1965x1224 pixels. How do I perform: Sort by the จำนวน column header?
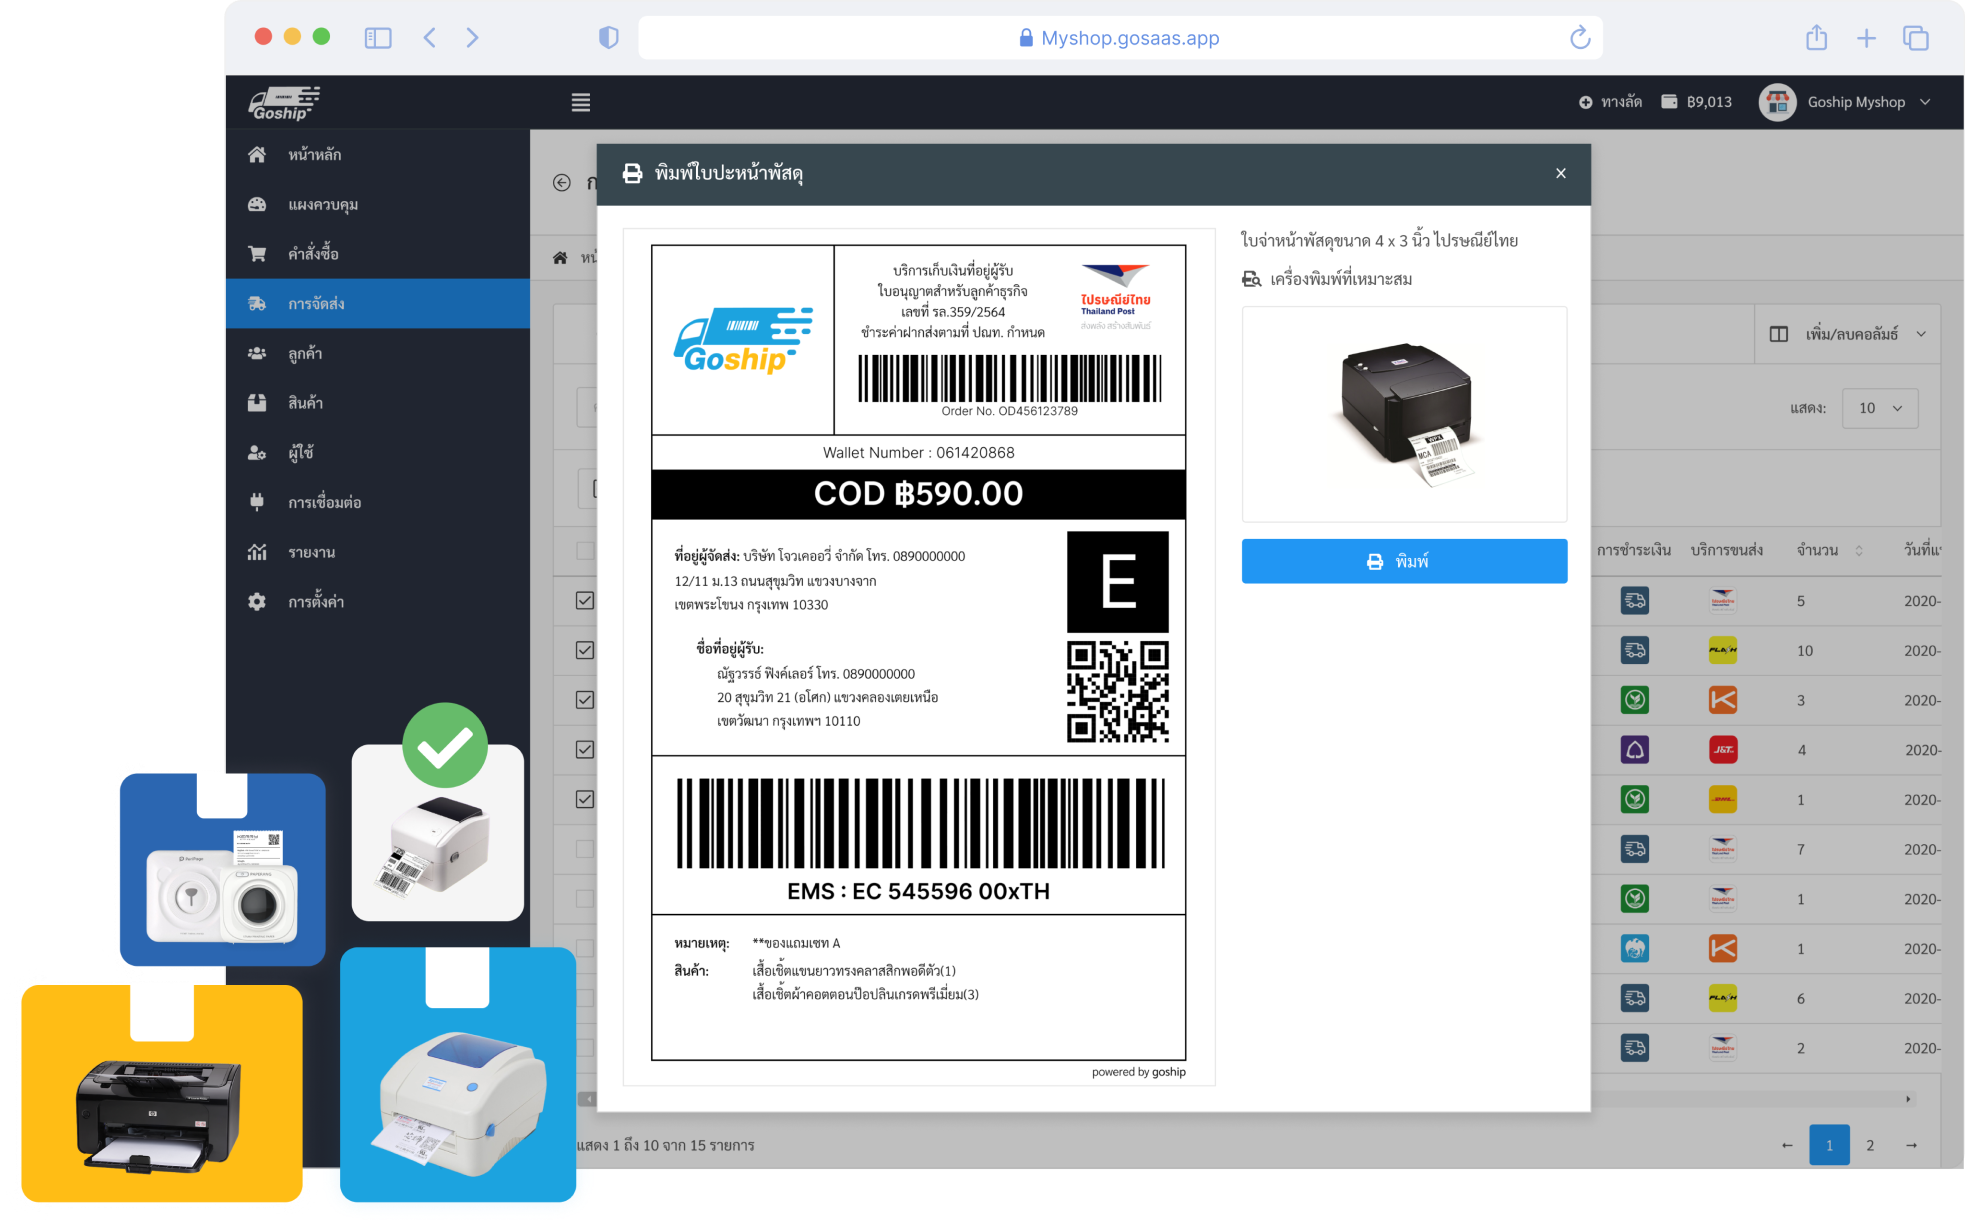click(x=1829, y=550)
